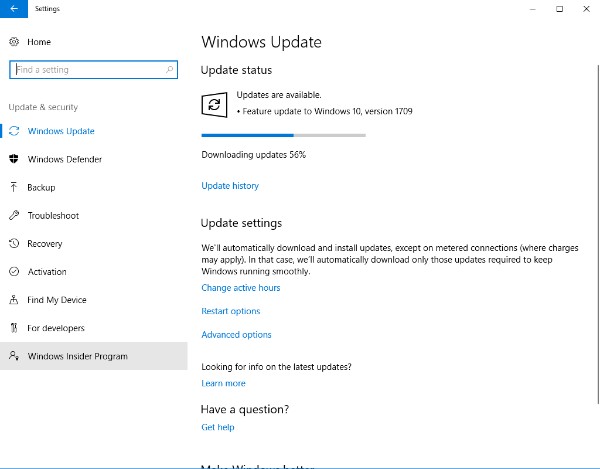This screenshot has height=469, width=600.
Task: Click the 'Update settings' heading
Action: (x=241, y=223)
